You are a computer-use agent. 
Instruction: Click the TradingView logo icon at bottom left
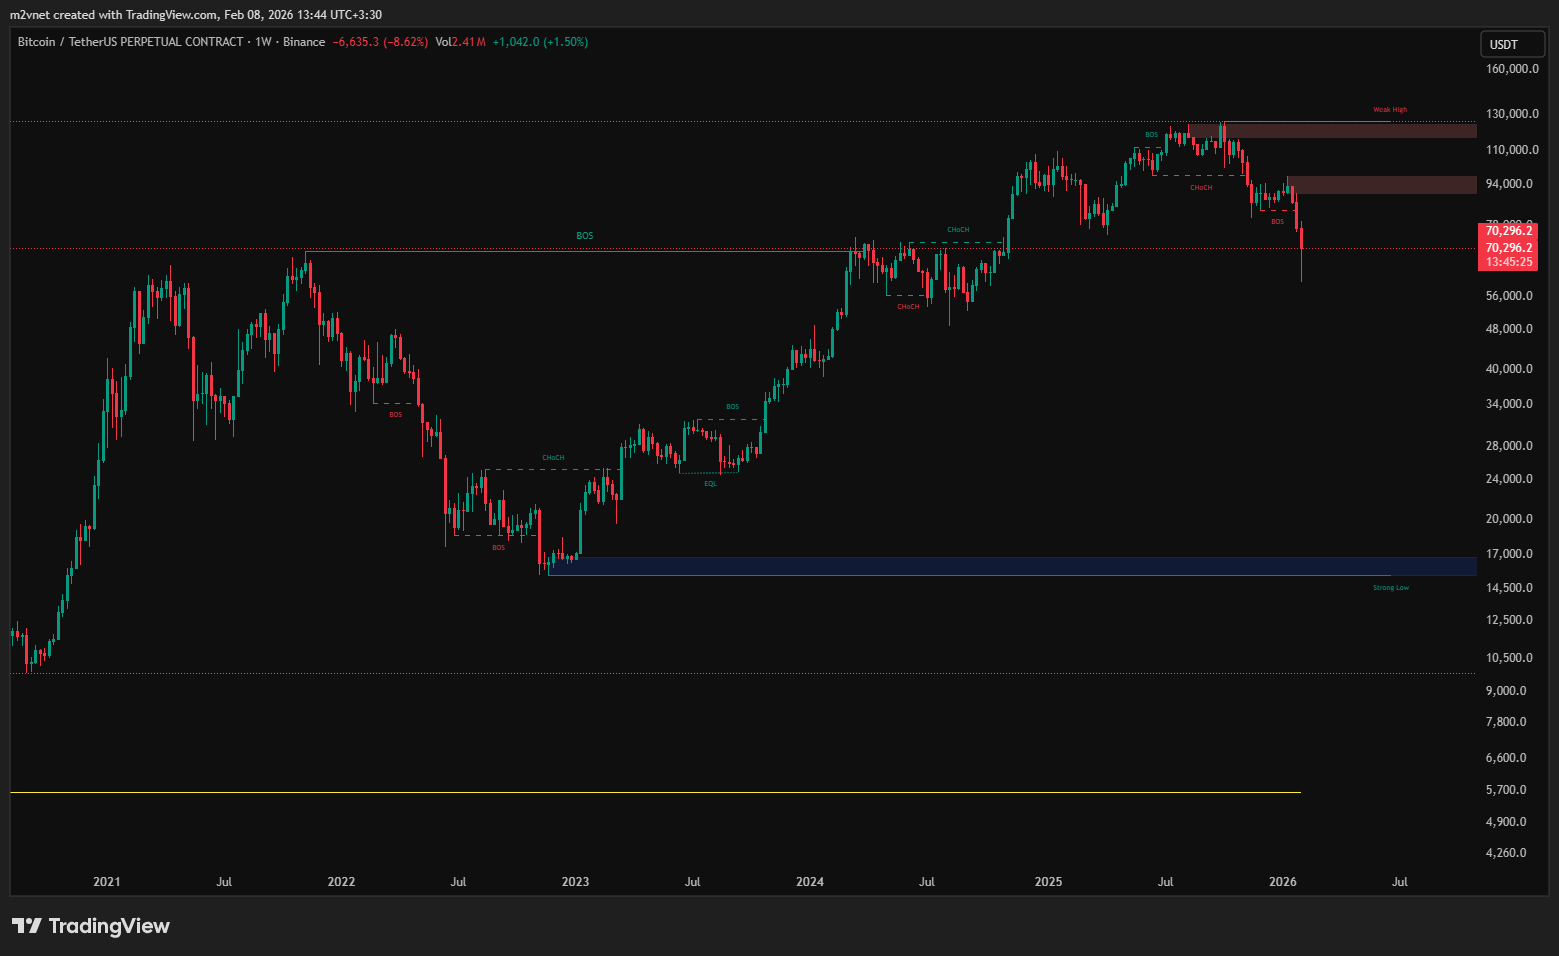point(27,926)
